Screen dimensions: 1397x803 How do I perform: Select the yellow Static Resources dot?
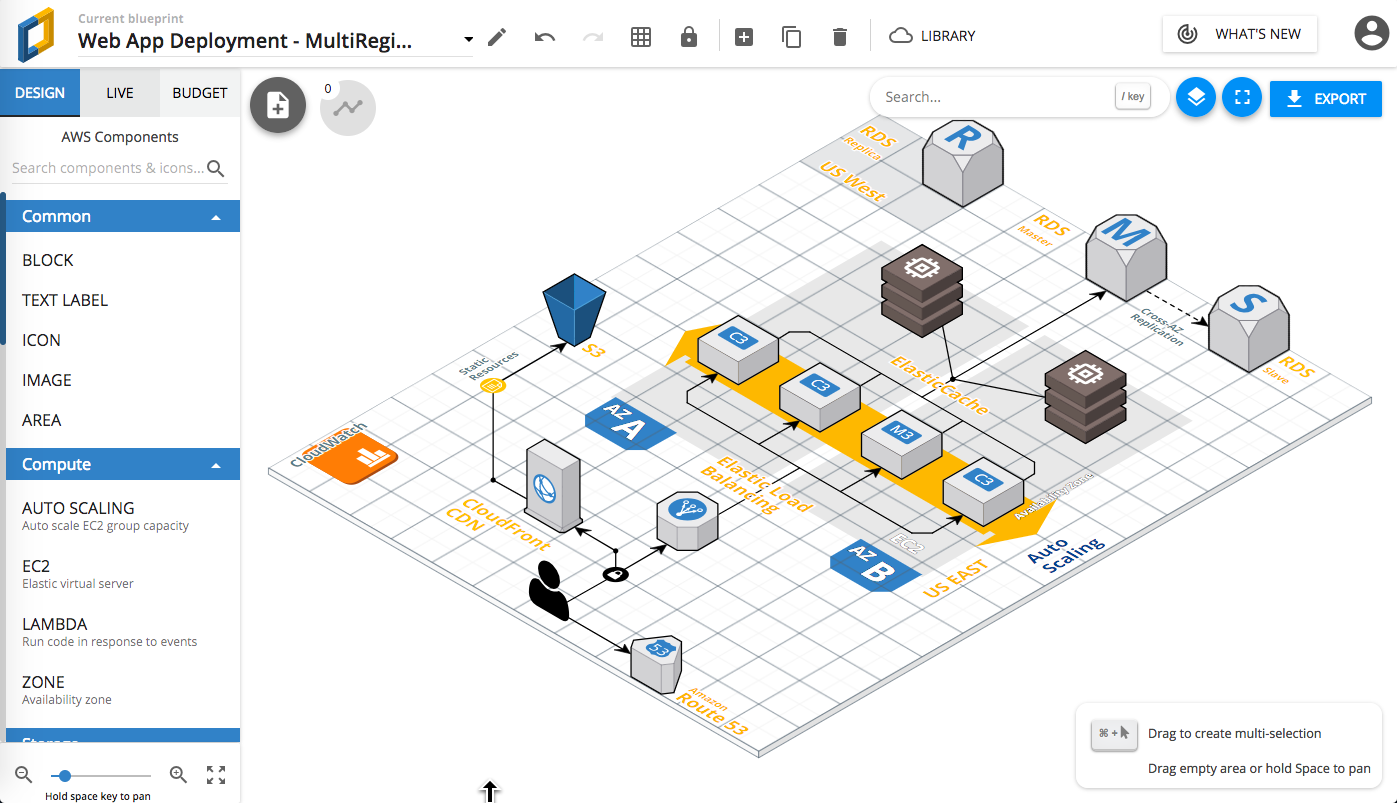coord(492,385)
